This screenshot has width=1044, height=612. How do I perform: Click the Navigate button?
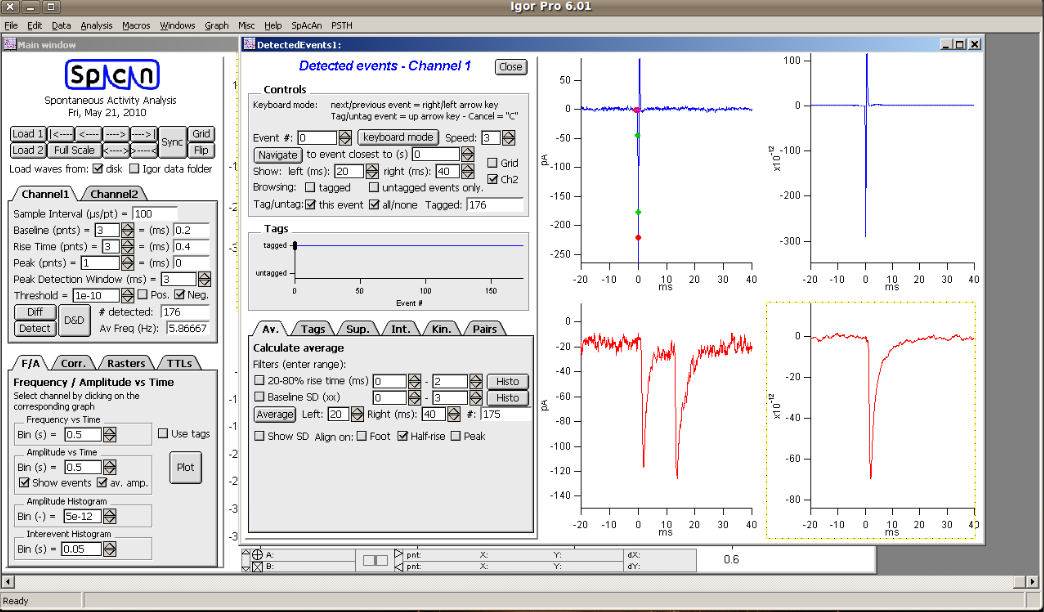(278, 154)
